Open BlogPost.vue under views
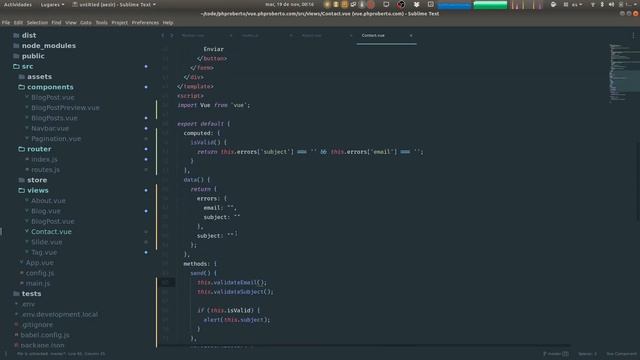Image resolution: width=640 pixels, height=360 pixels. (53, 221)
